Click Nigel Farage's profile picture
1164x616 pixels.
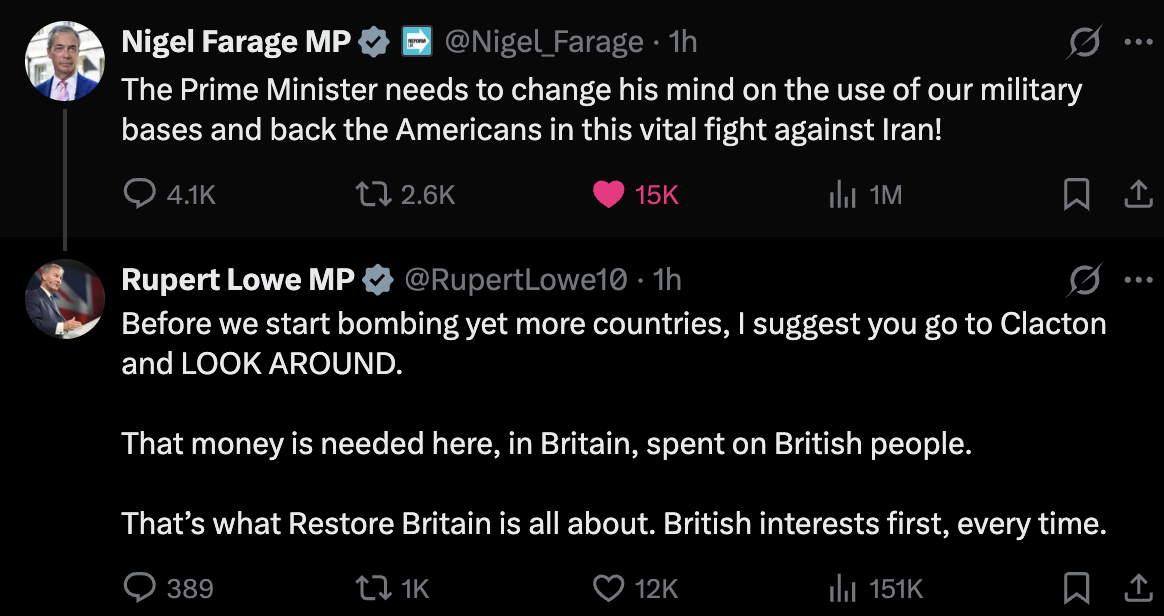tap(64, 60)
